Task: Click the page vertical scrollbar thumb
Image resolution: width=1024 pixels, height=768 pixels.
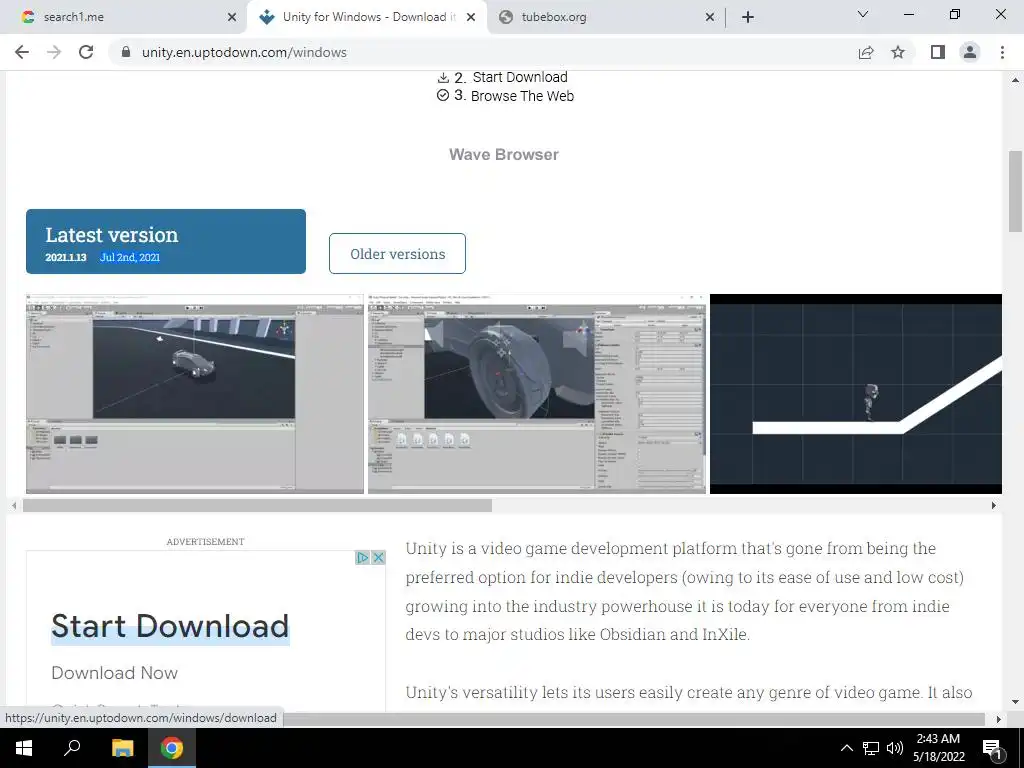Action: pos(1015,191)
